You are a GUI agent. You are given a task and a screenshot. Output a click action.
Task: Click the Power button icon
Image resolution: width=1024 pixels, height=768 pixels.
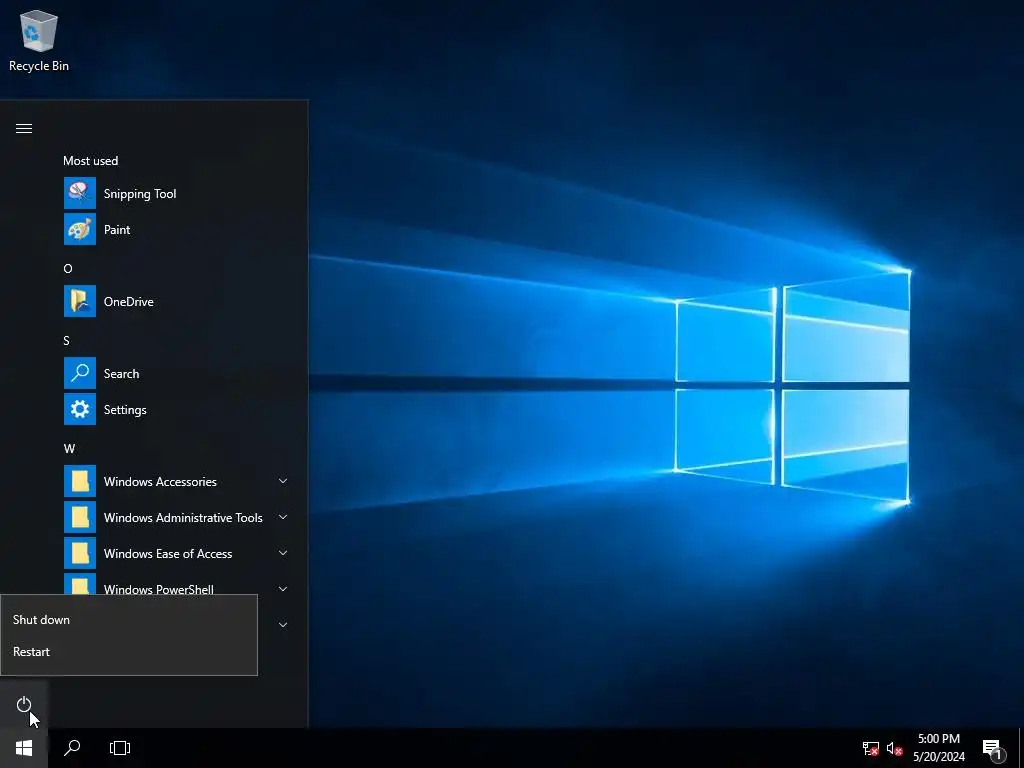(24, 704)
